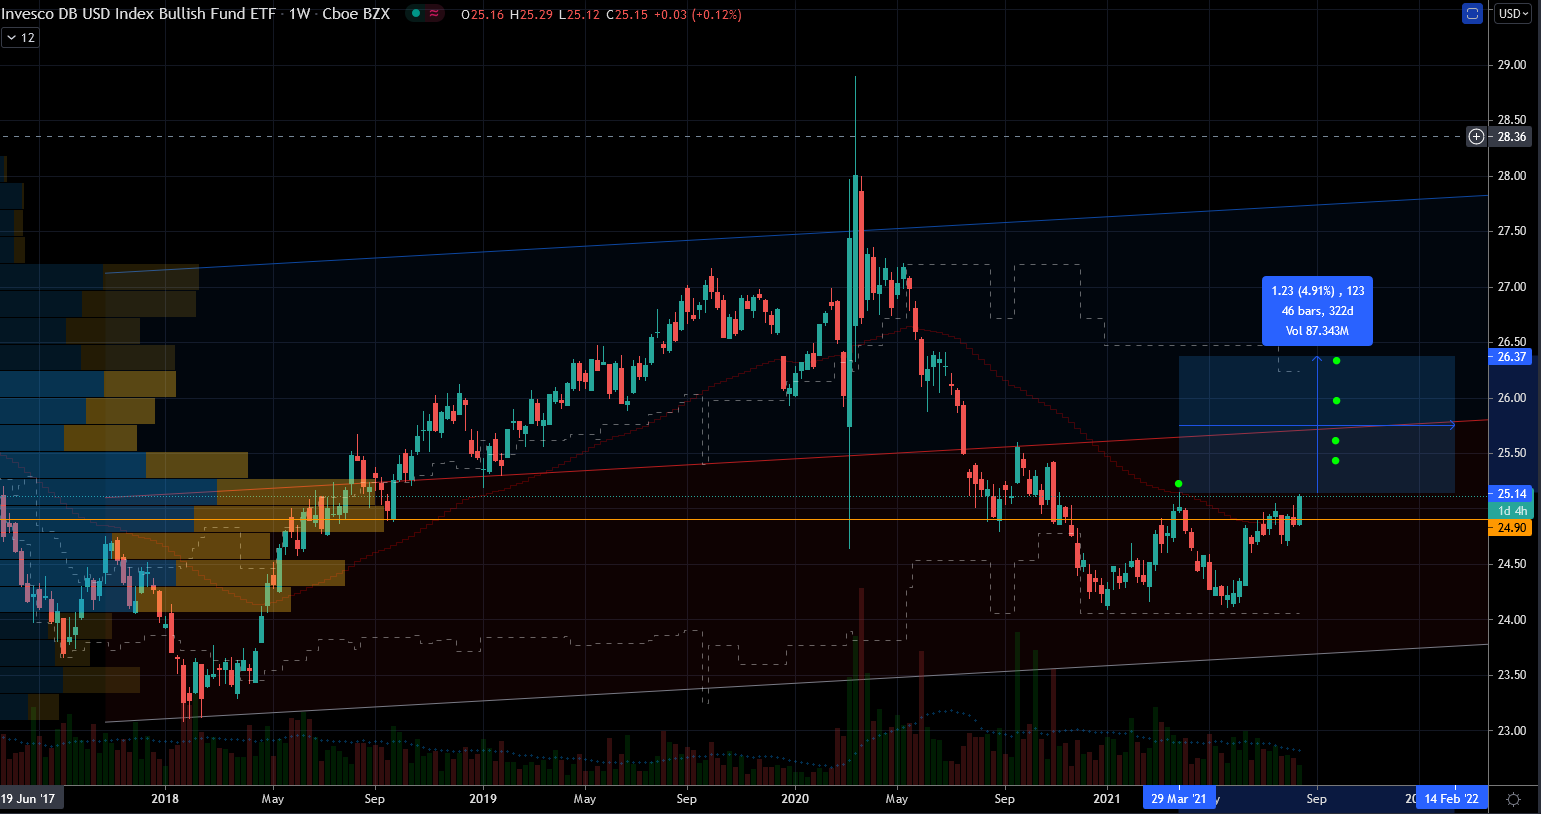Image resolution: width=1541 pixels, height=814 pixels.
Task: Toggle the green market status dot
Action: tap(415, 14)
